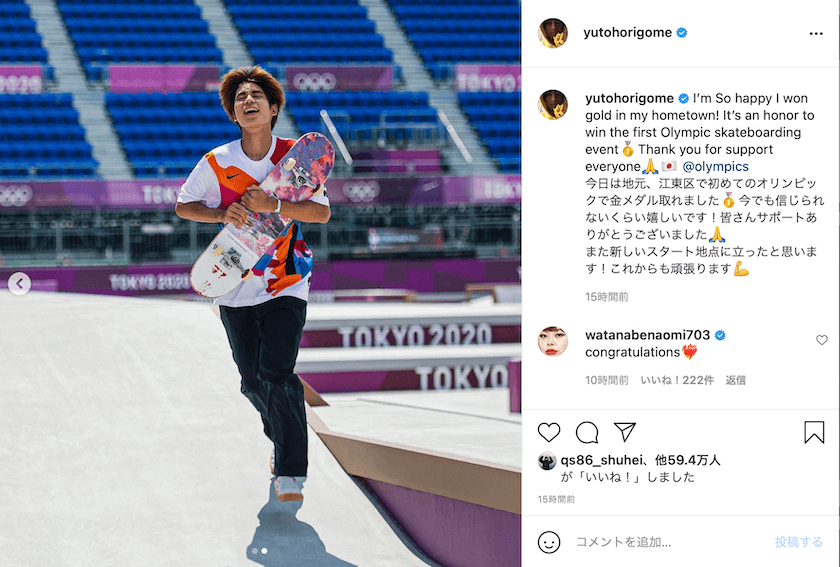Open the emoji picker smiley icon

[x=549, y=542]
